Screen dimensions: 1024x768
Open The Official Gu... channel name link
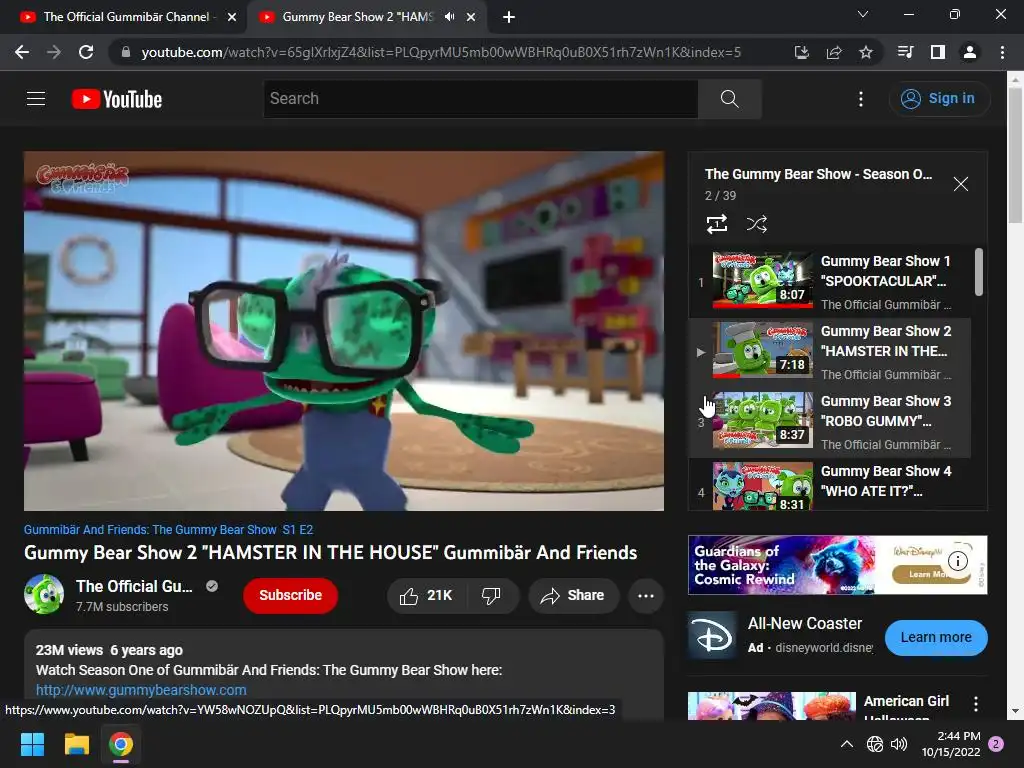tap(134, 586)
